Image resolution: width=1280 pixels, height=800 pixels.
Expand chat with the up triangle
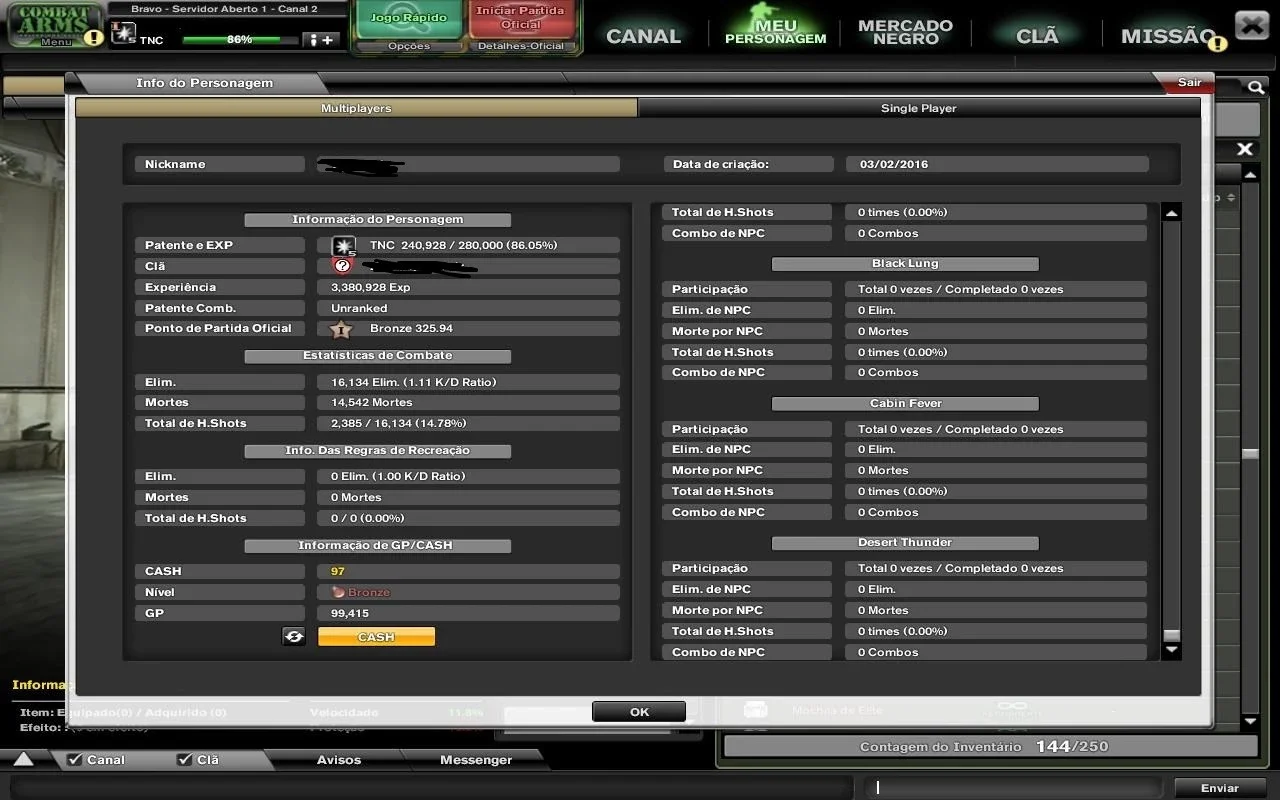pyautogui.click(x=23, y=760)
